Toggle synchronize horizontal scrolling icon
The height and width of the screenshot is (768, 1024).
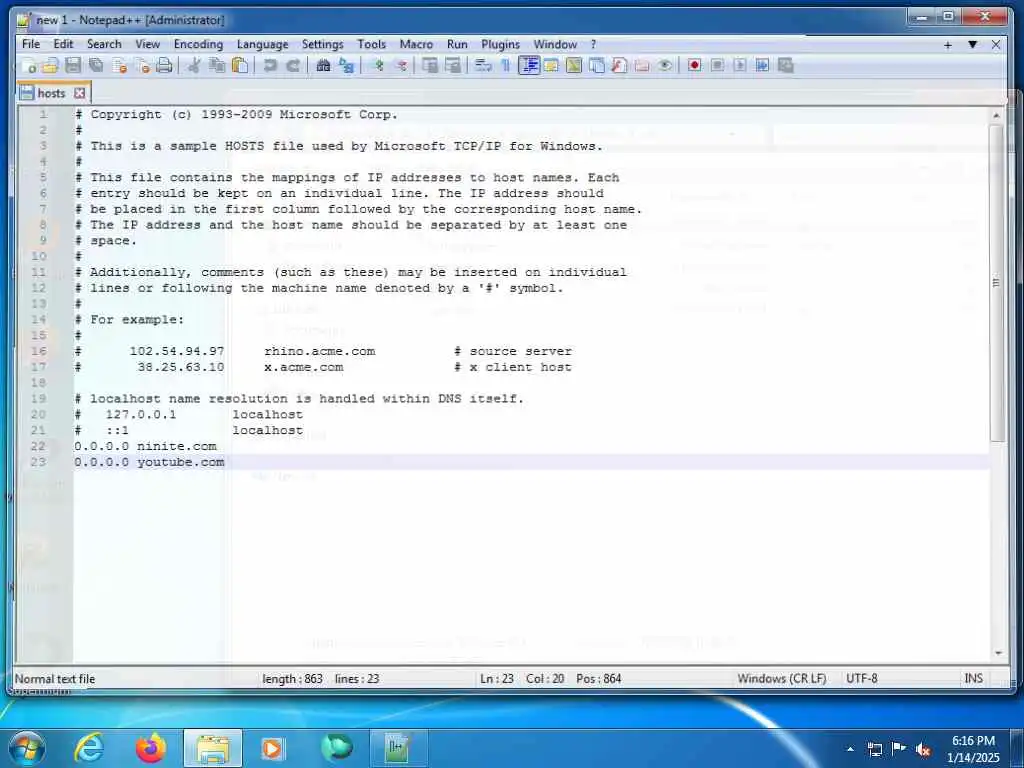(453, 65)
